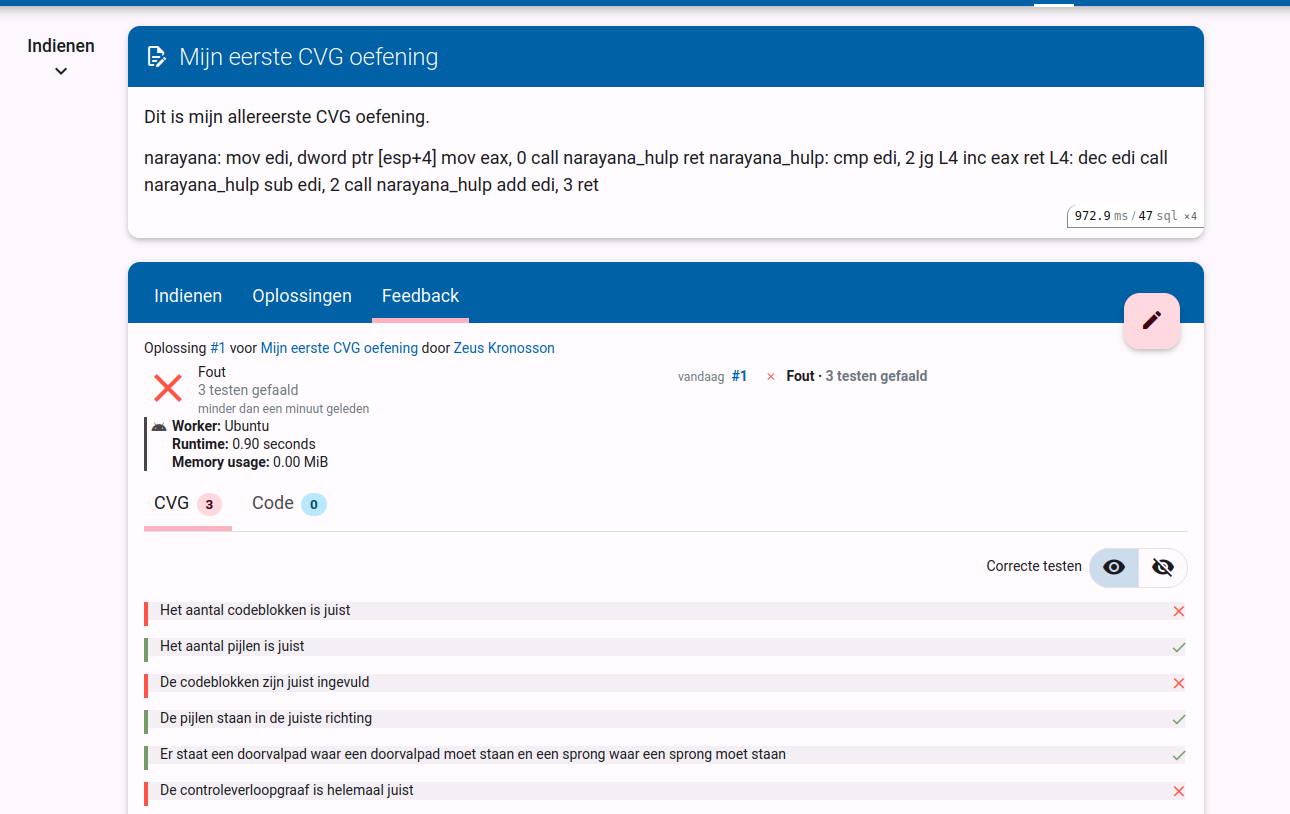Open the Code tab with badge 0
This screenshot has height=814, width=1290.
(x=288, y=503)
